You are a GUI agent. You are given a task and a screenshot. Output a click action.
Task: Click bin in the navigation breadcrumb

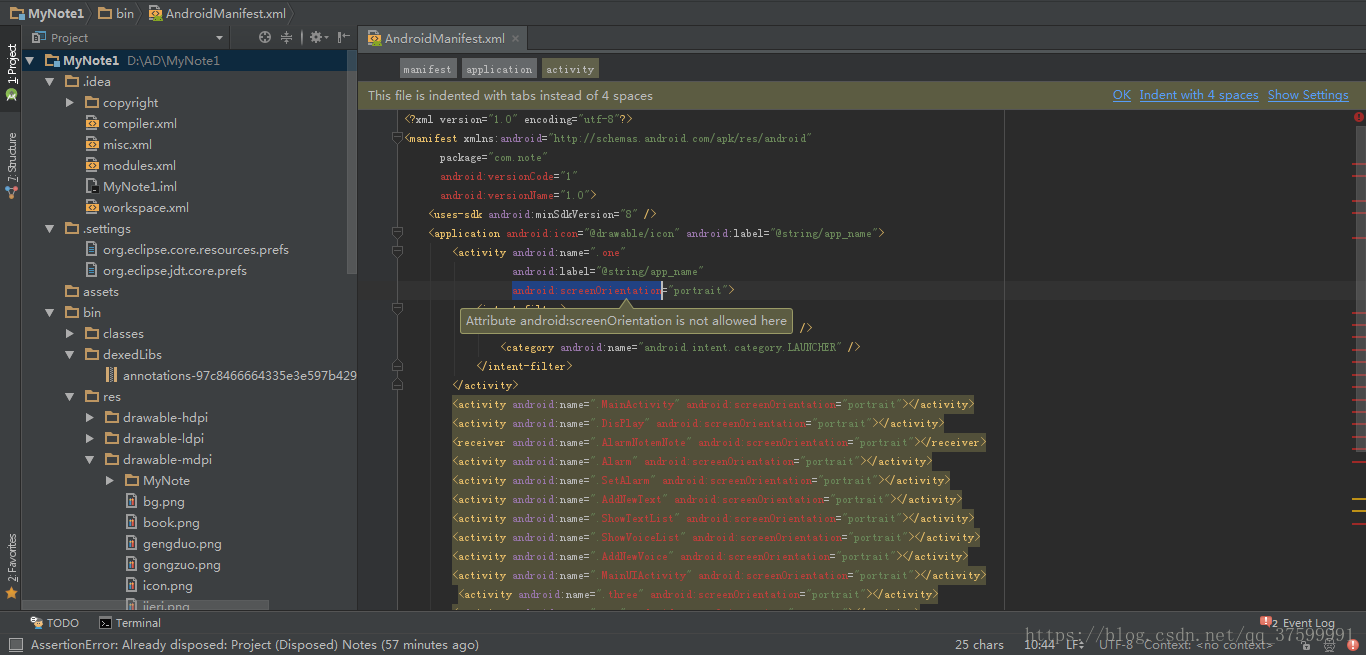pos(116,14)
